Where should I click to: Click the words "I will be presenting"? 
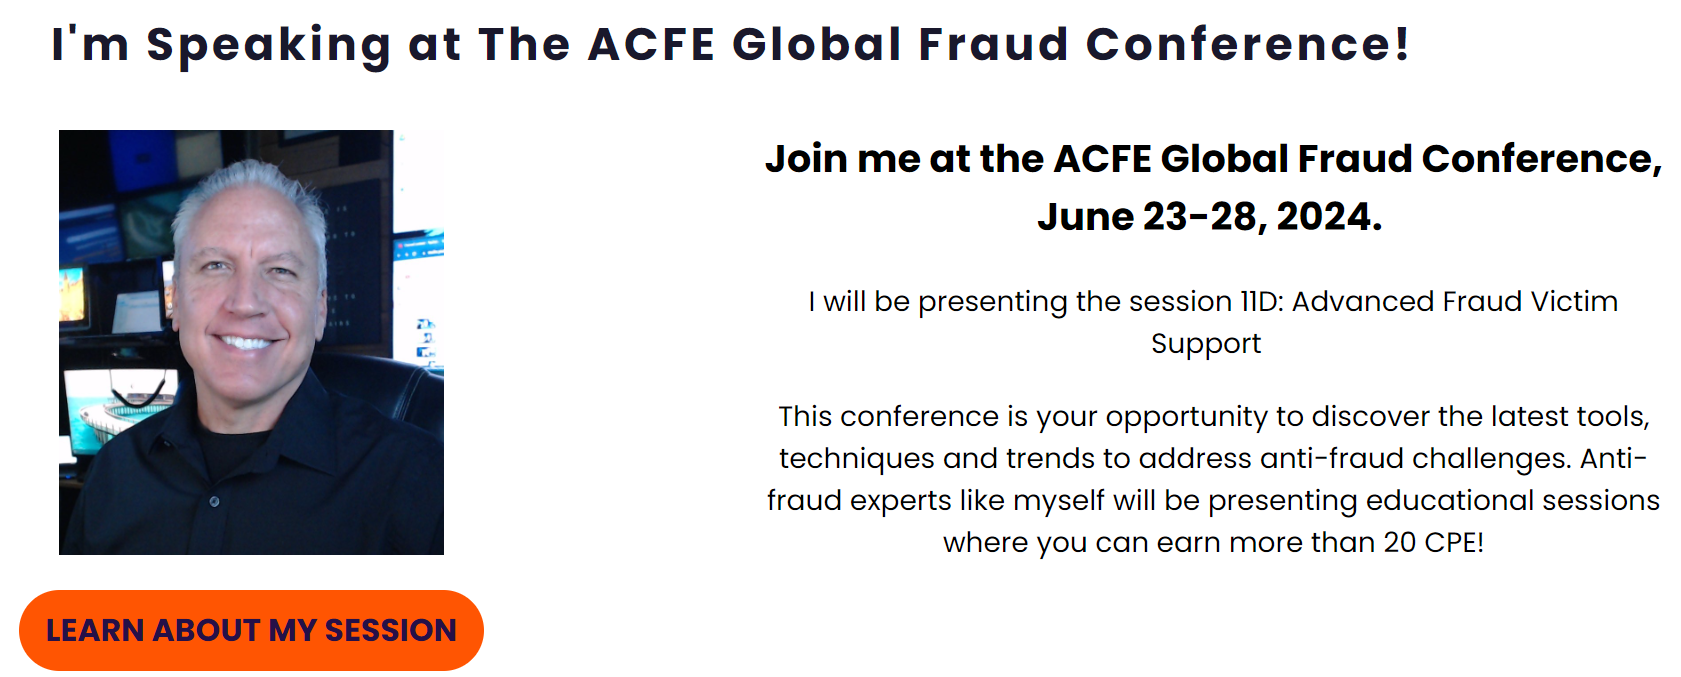(938, 302)
